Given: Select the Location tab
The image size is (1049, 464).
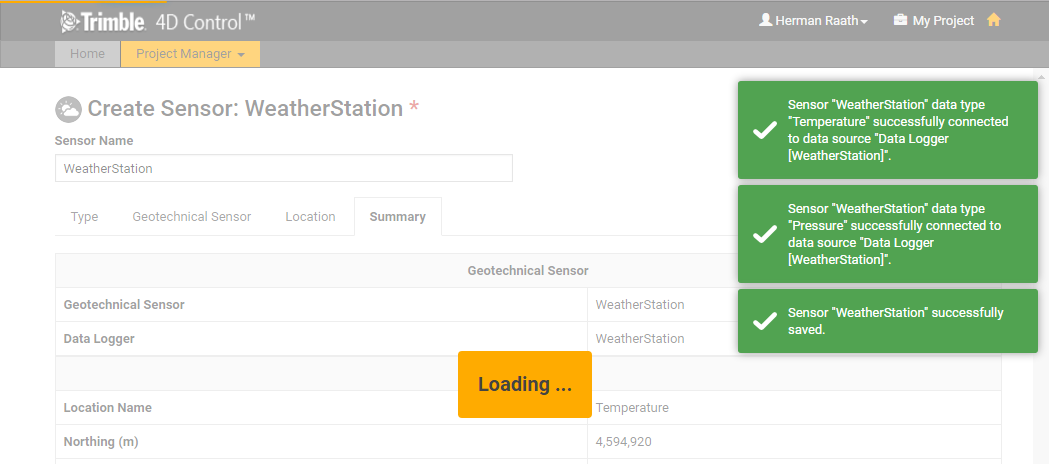Looking at the screenshot, I should click(x=310, y=217).
